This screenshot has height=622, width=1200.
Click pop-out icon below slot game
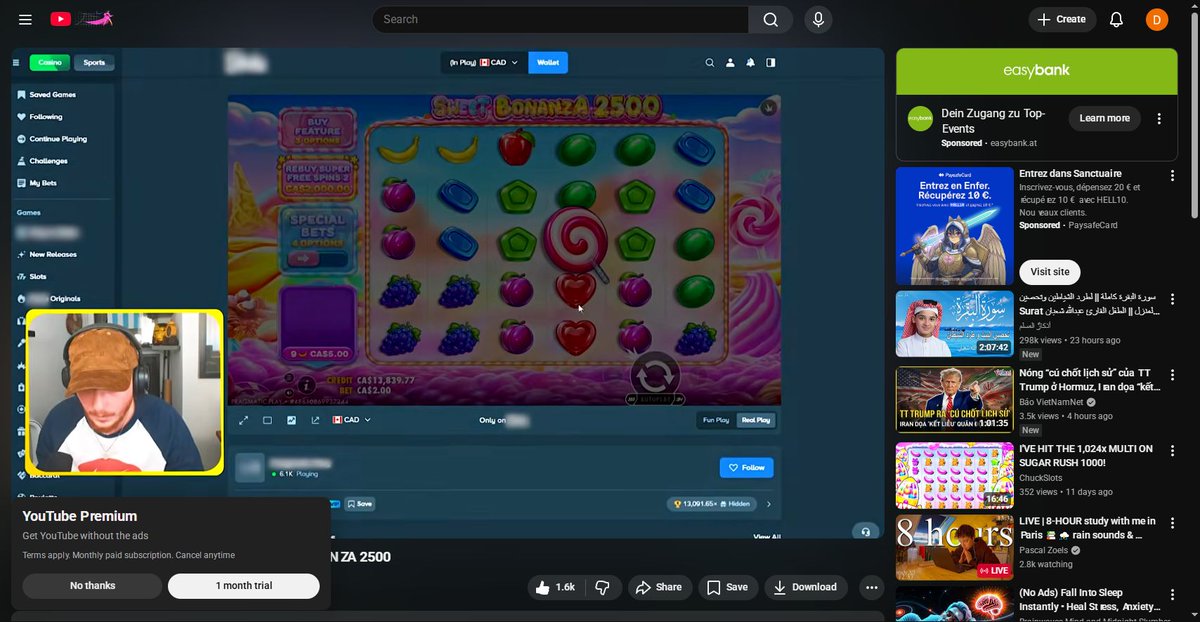[316, 420]
